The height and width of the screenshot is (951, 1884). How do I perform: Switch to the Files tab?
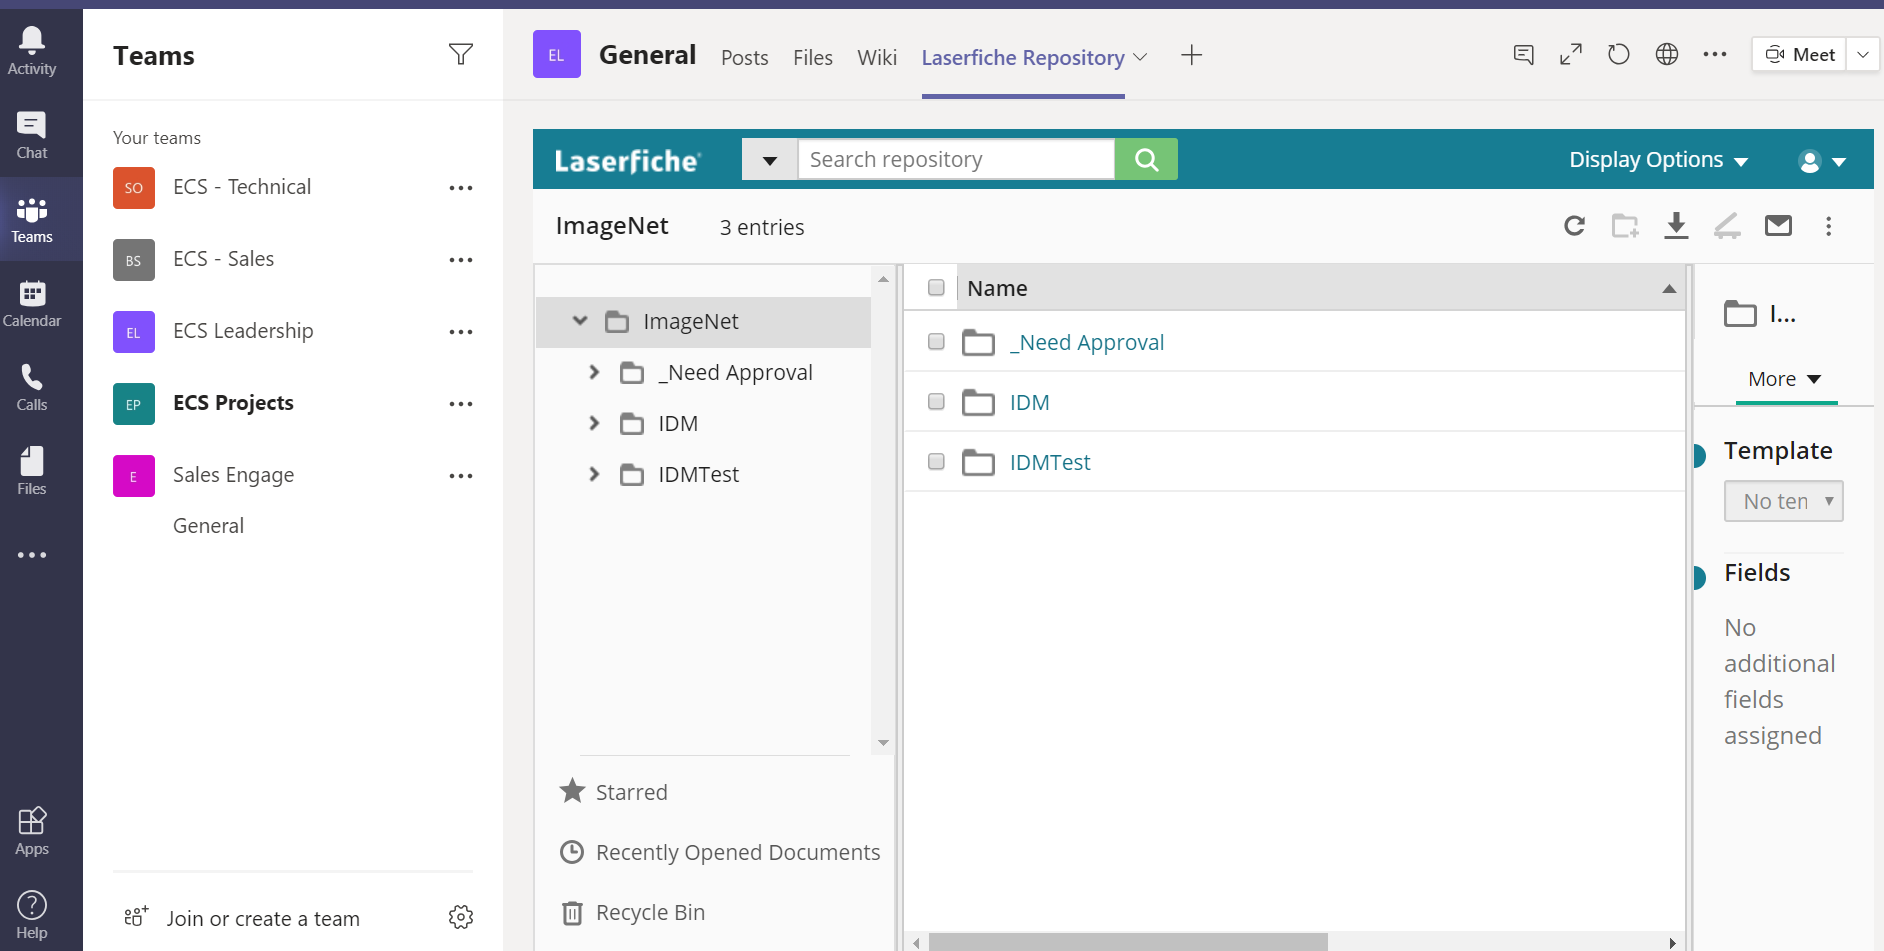point(813,58)
